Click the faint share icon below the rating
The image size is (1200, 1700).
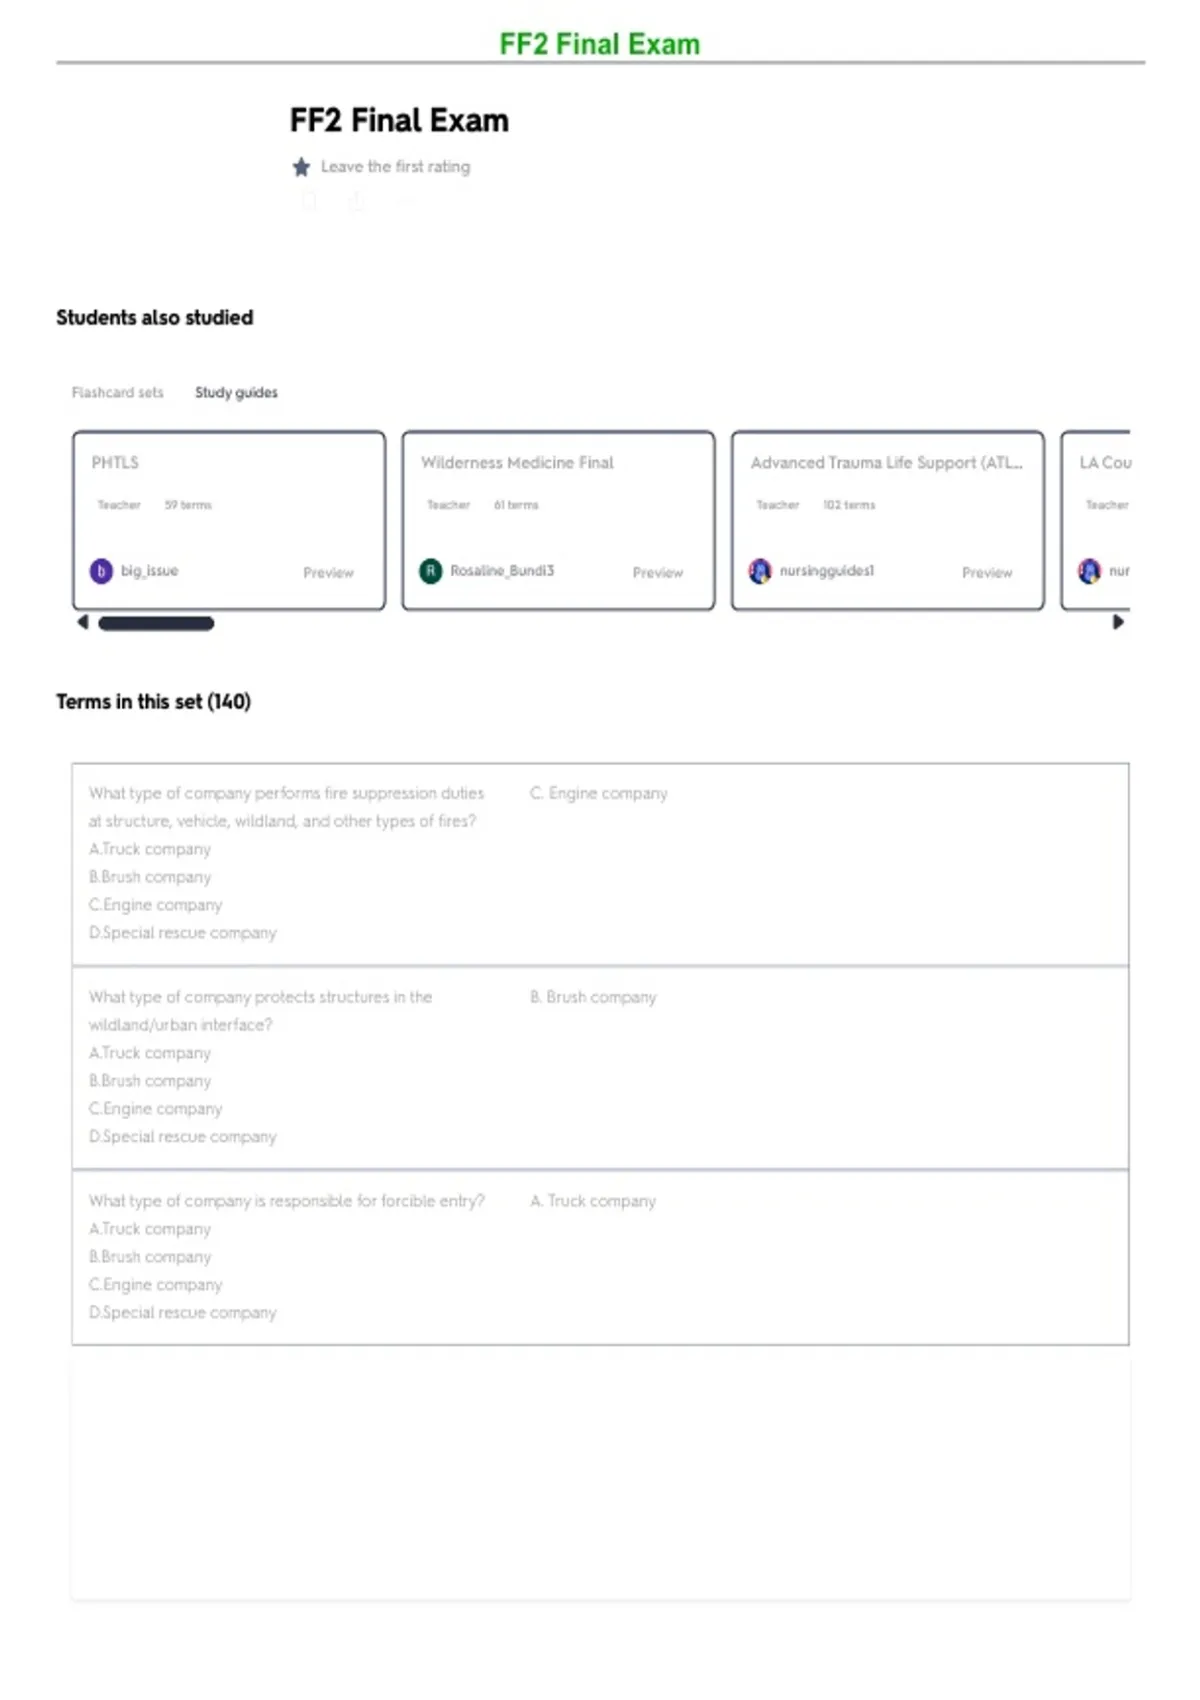[356, 202]
